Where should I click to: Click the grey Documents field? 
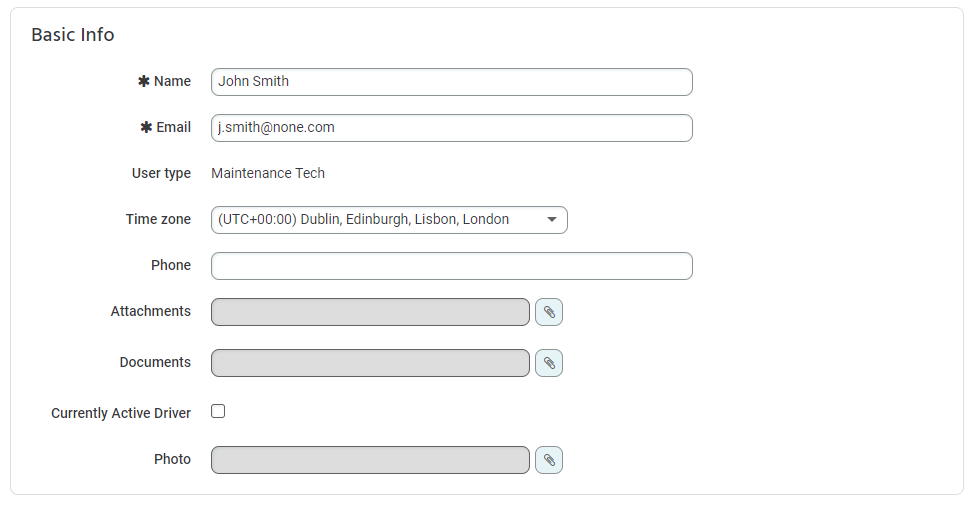pyautogui.click(x=370, y=363)
